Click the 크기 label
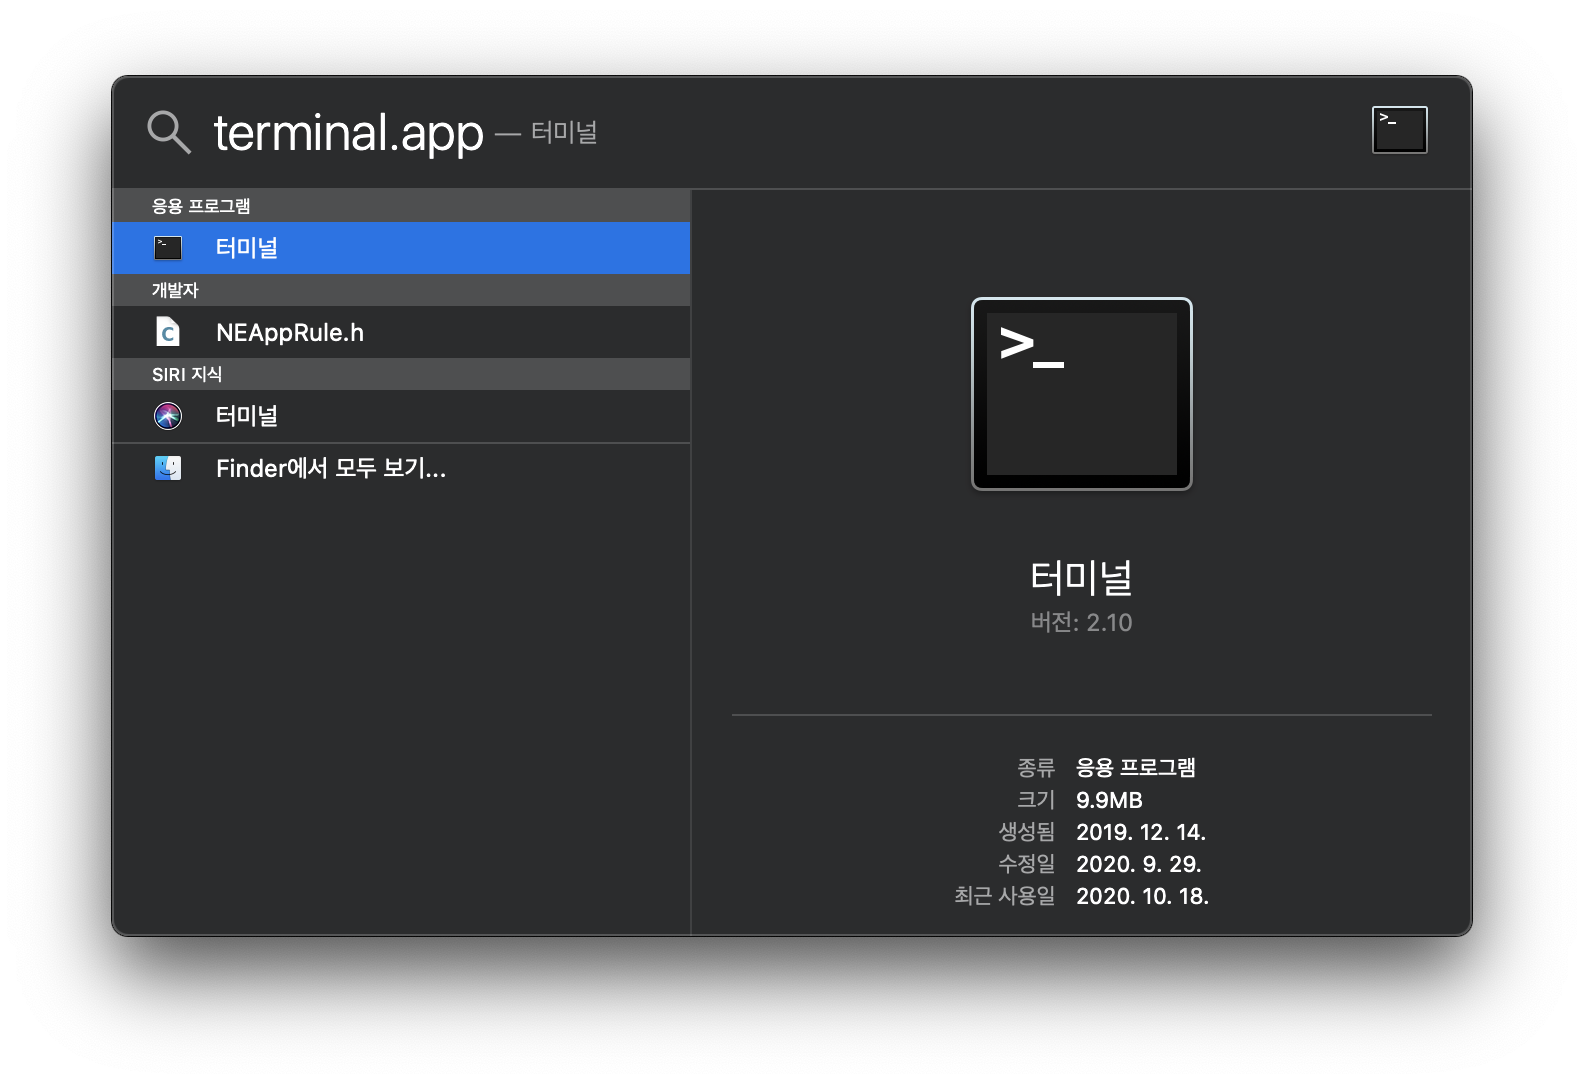The image size is (1584, 1084). click(x=1036, y=800)
